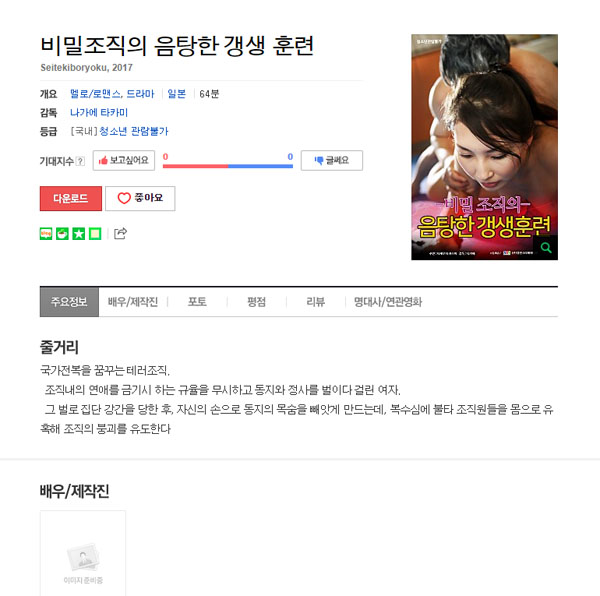Screen dimensions: 600x596
Task: Open the 리뷰 tab
Action: click(316, 302)
